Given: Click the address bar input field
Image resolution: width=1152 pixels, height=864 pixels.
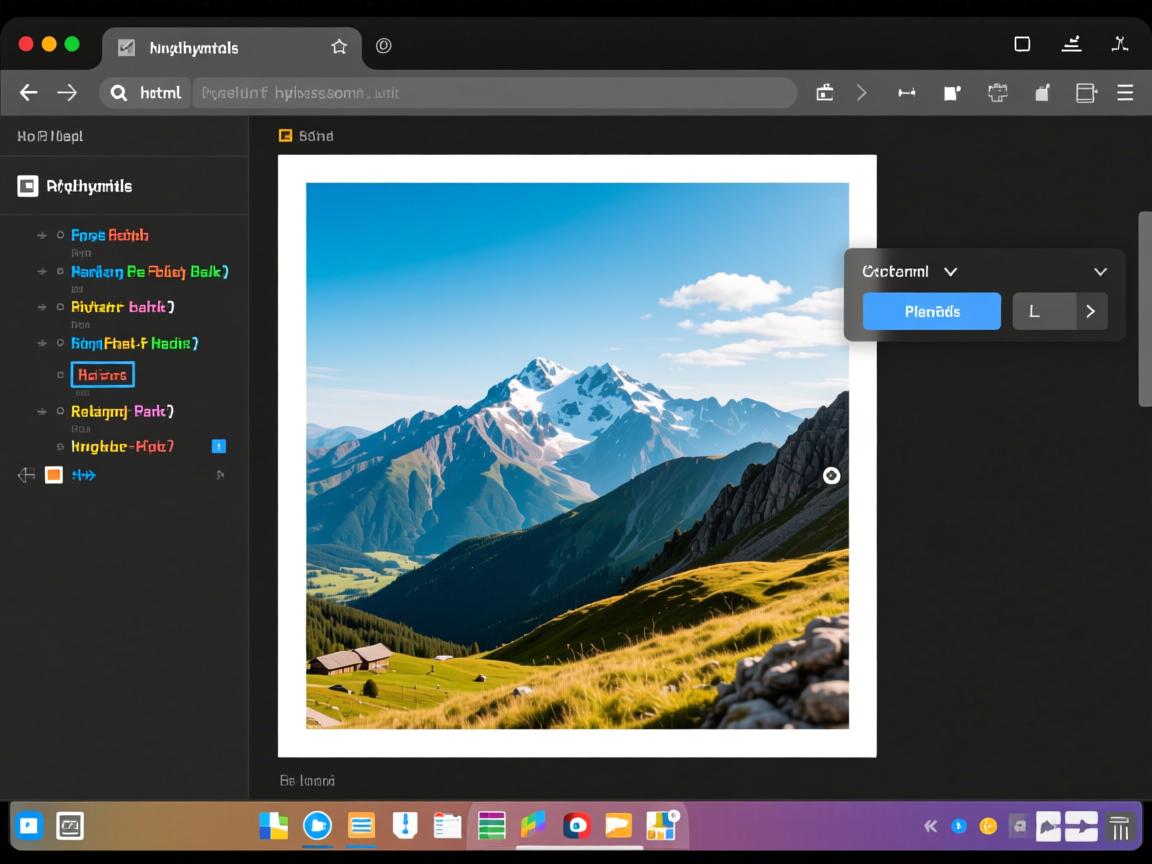Looking at the screenshot, I should (x=493, y=93).
